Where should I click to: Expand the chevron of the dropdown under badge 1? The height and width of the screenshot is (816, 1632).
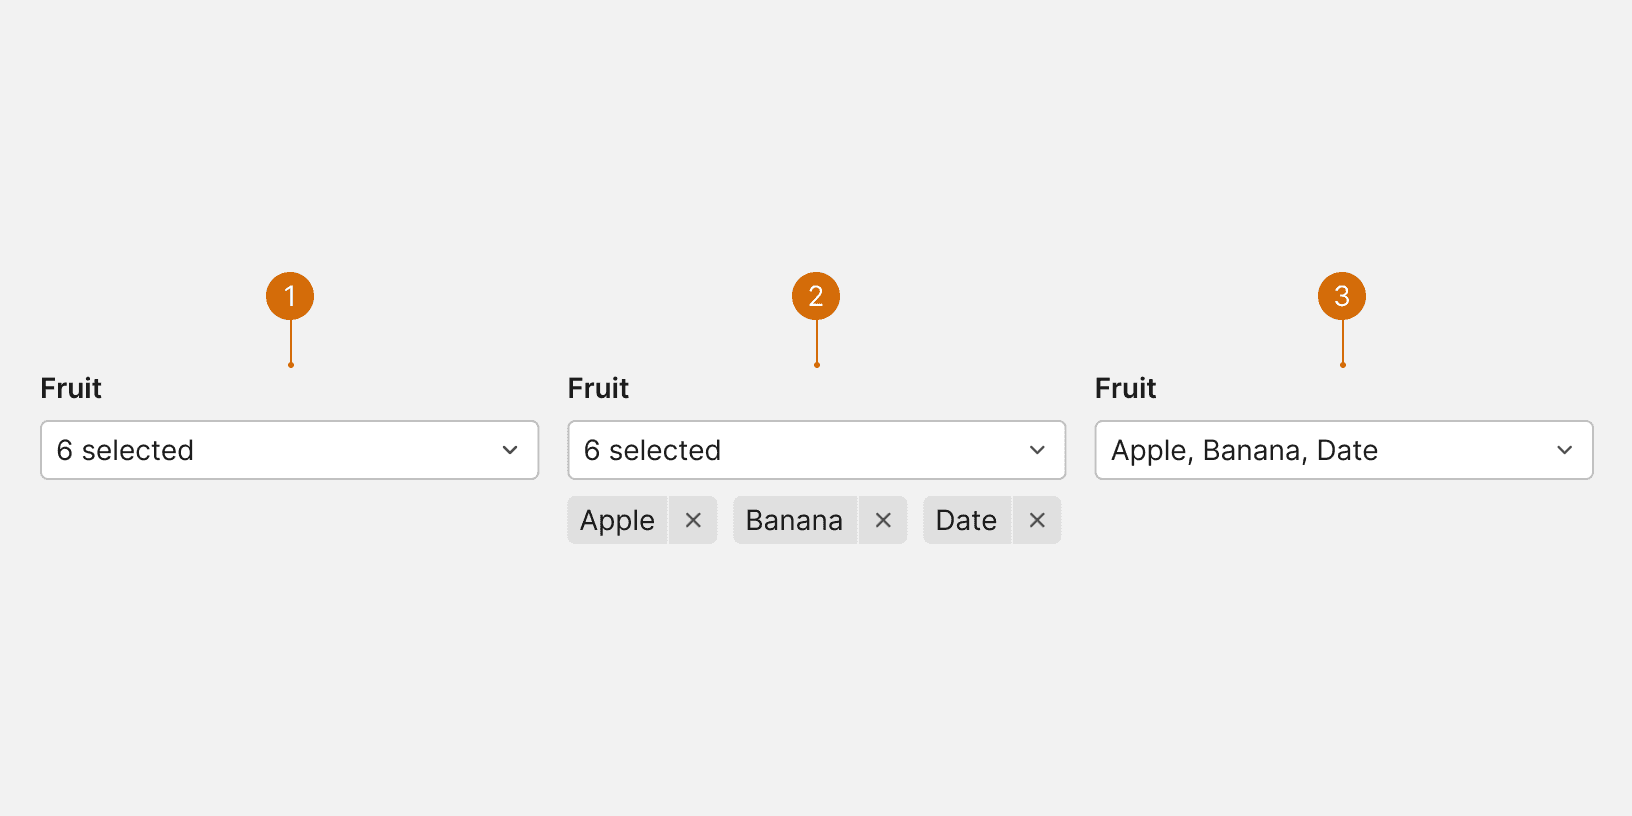(510, 450)
